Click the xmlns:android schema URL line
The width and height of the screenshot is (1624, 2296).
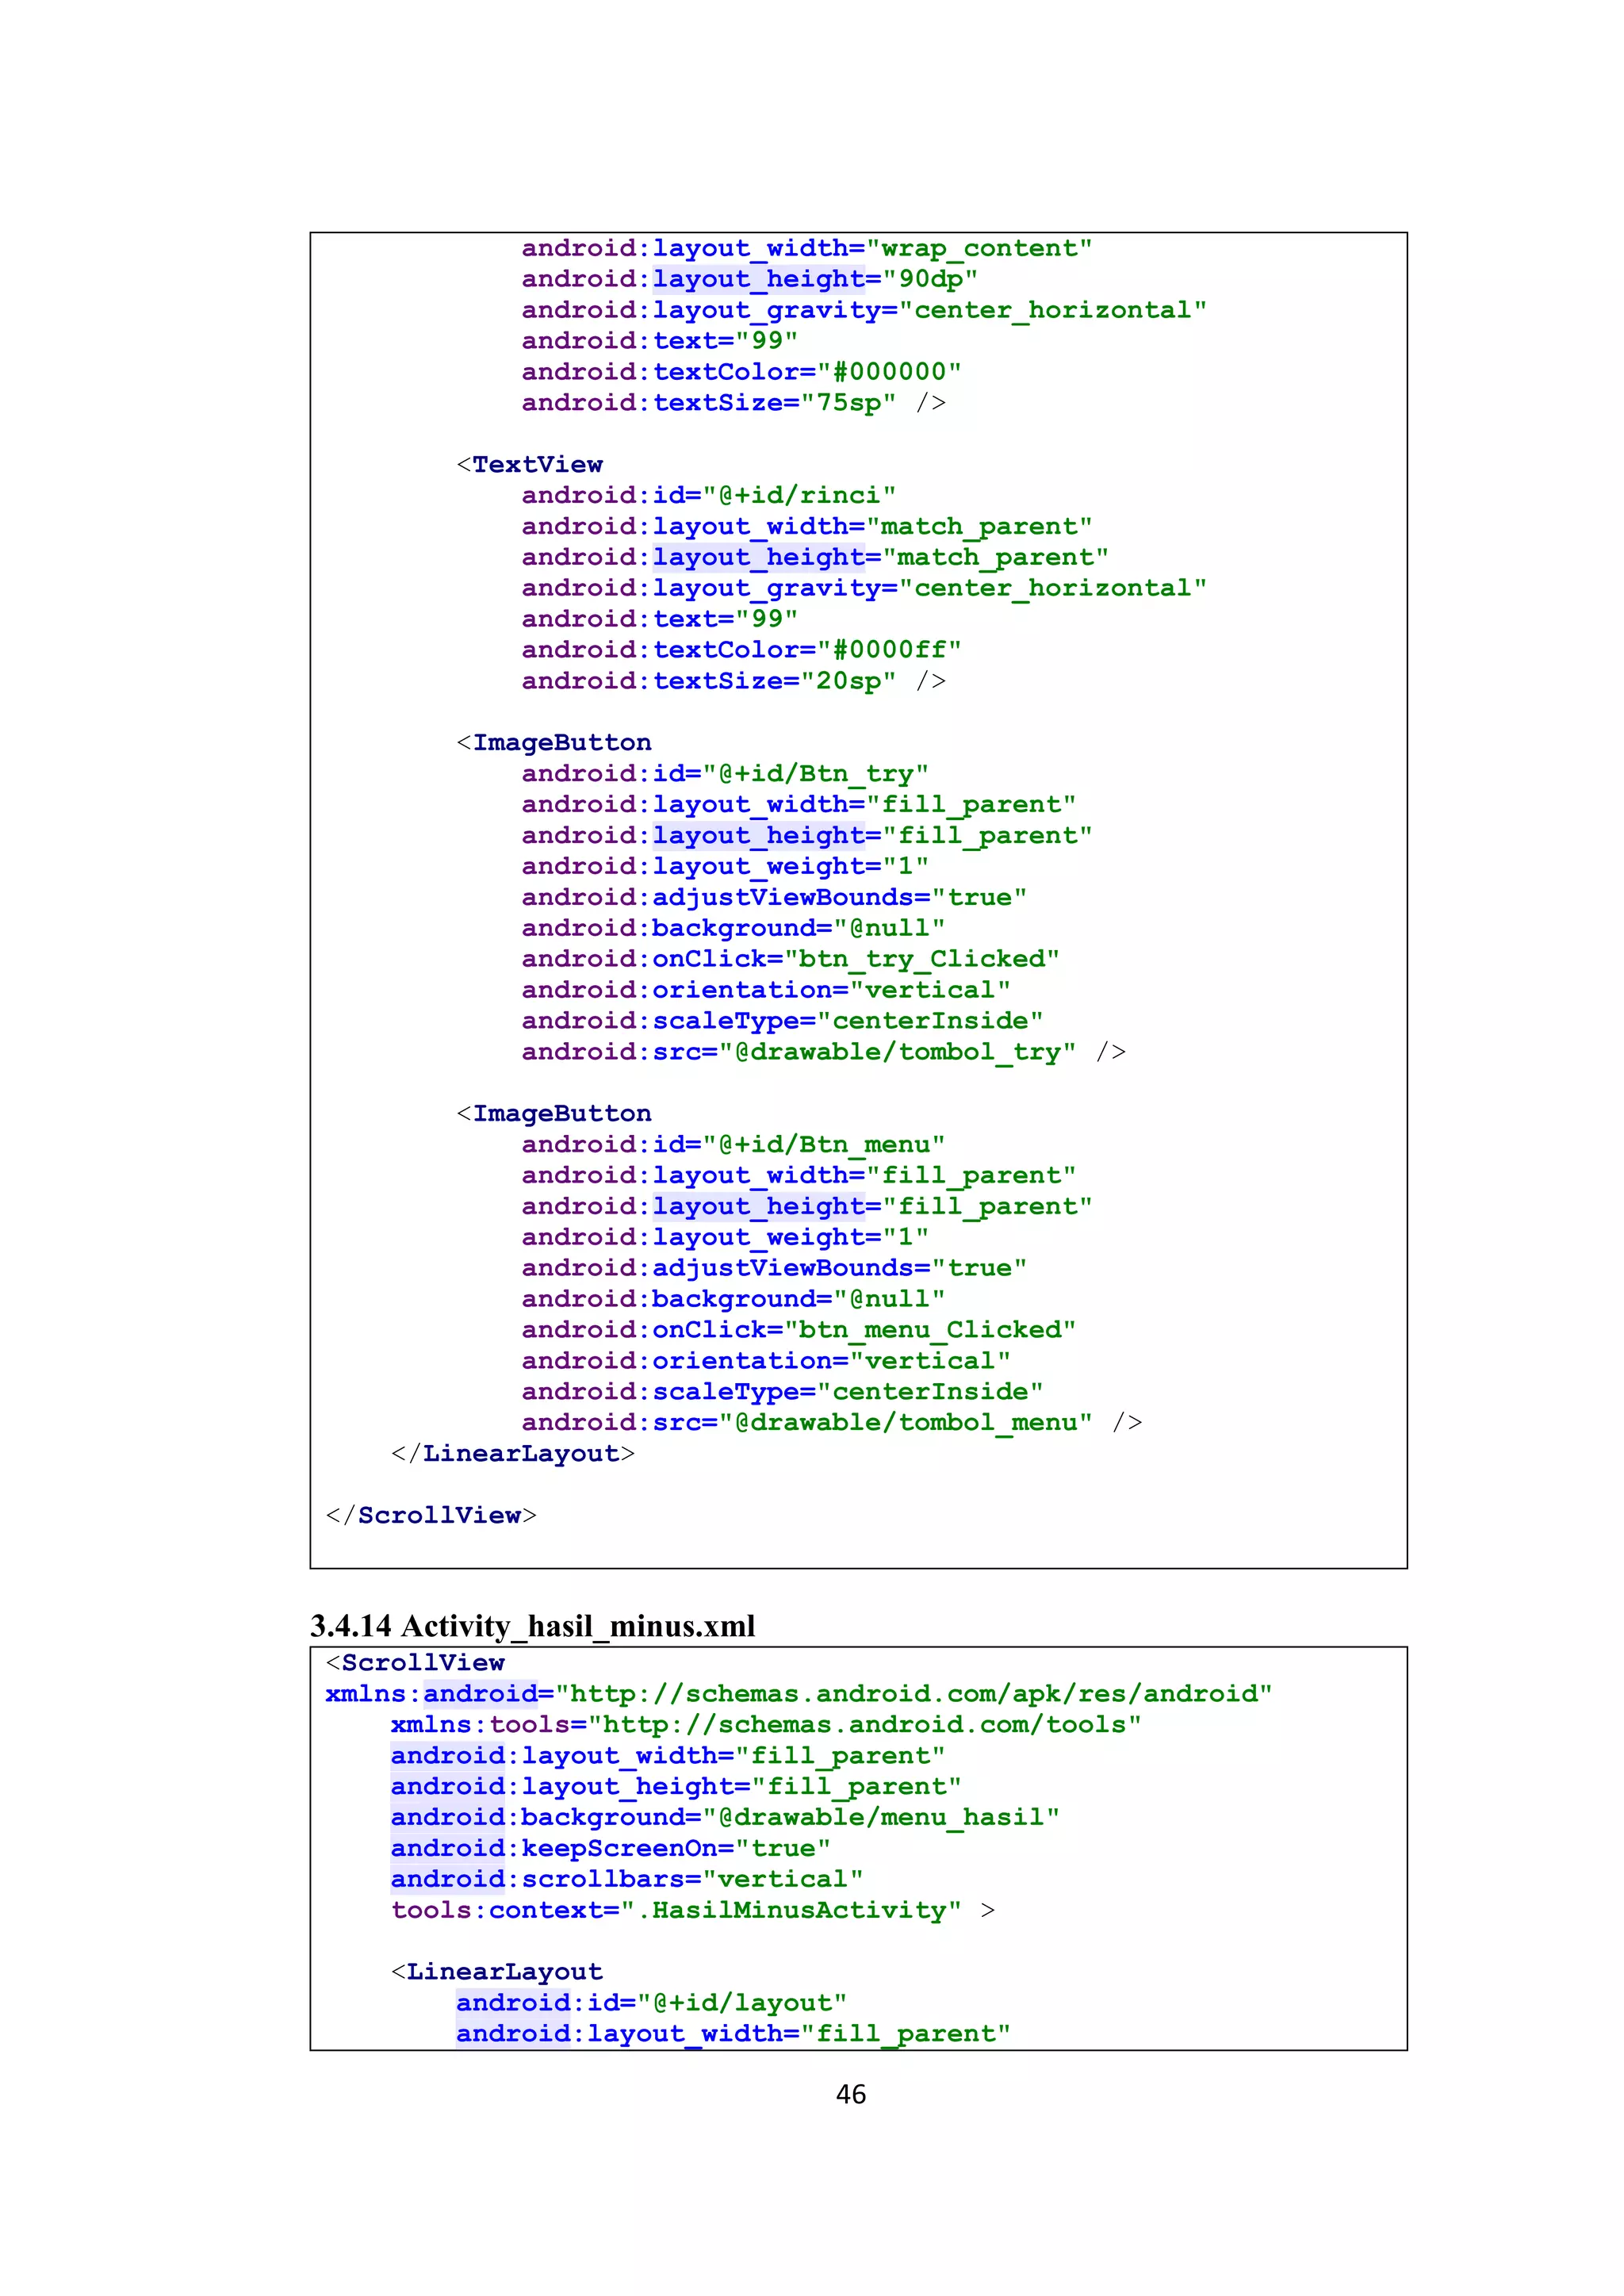pyautogui.click(x=798, y=1693)
